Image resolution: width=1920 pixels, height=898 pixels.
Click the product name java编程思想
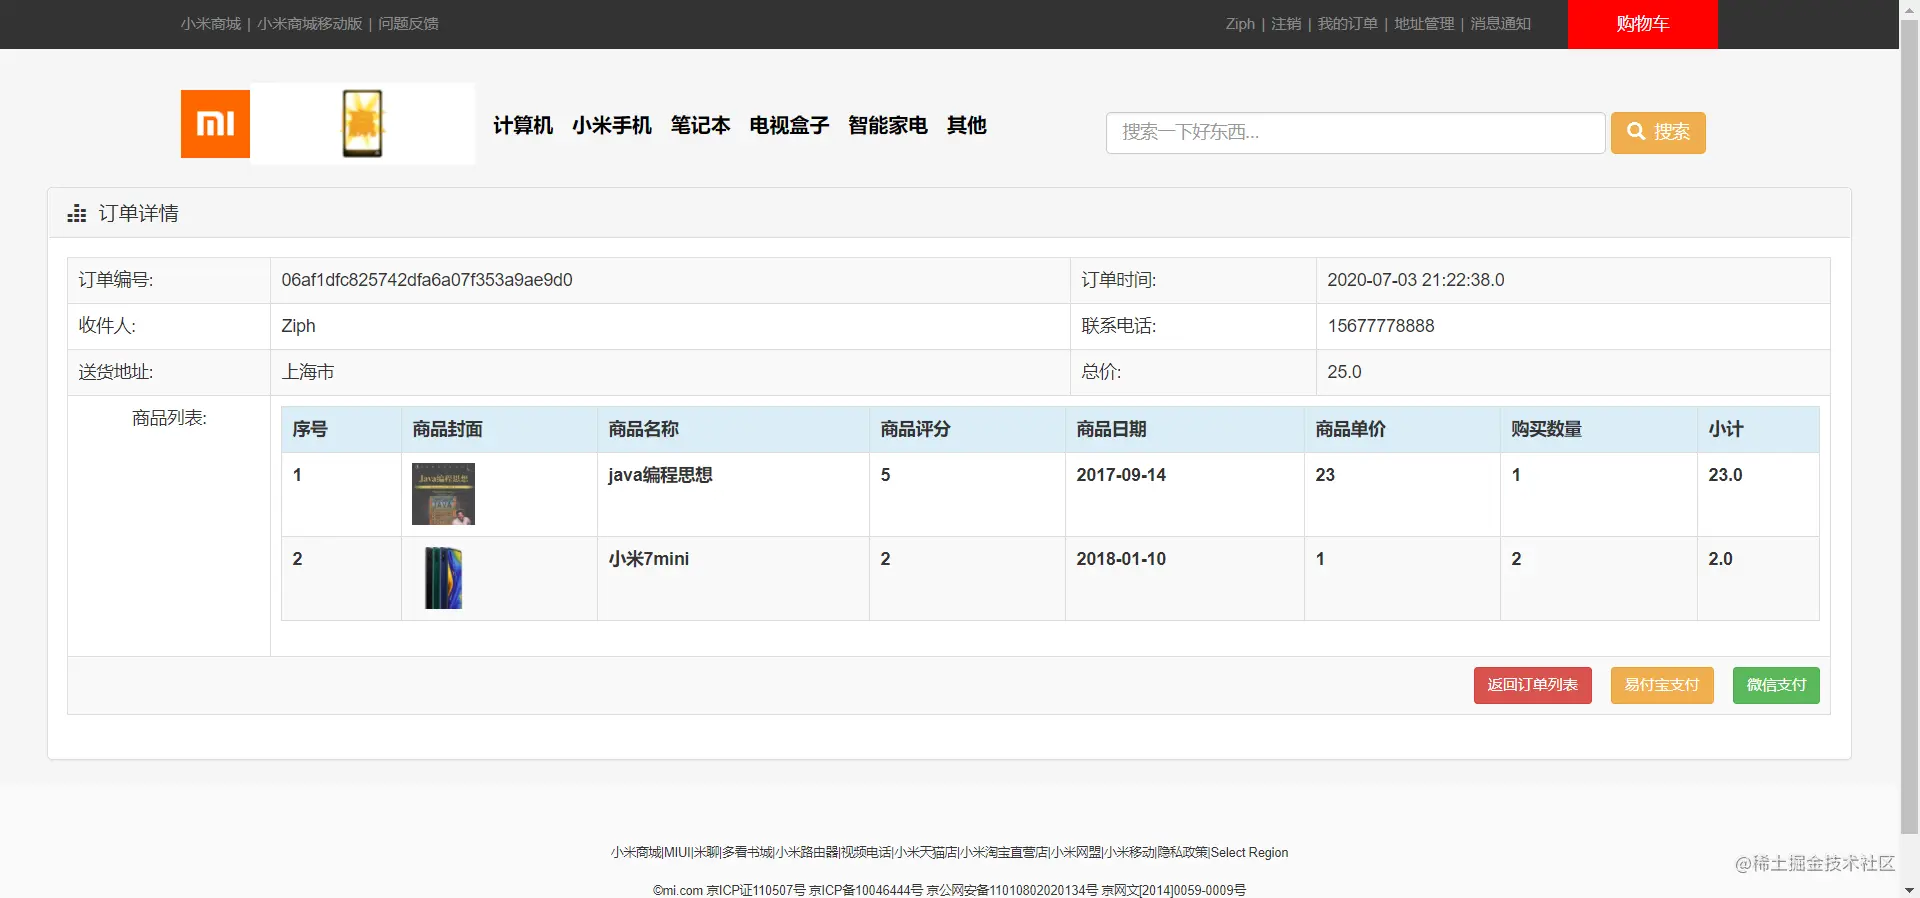(x=660, y=475)
